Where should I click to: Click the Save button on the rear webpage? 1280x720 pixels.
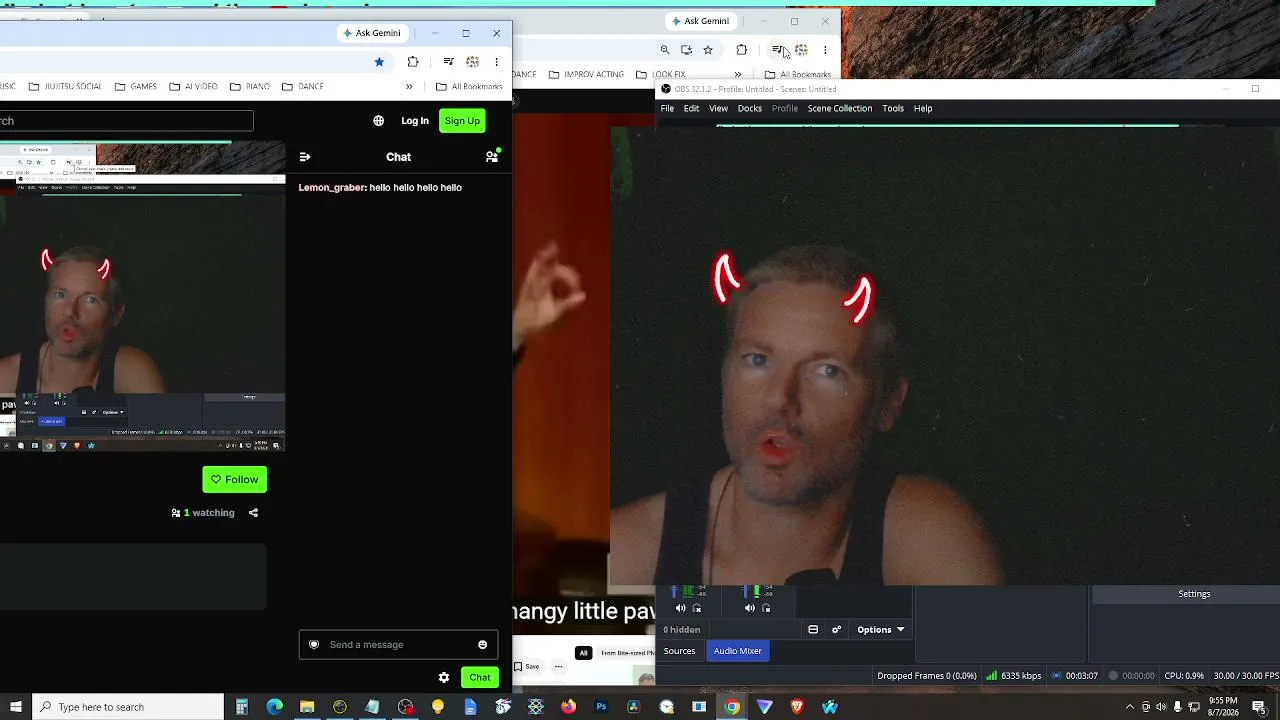[527, 667]
